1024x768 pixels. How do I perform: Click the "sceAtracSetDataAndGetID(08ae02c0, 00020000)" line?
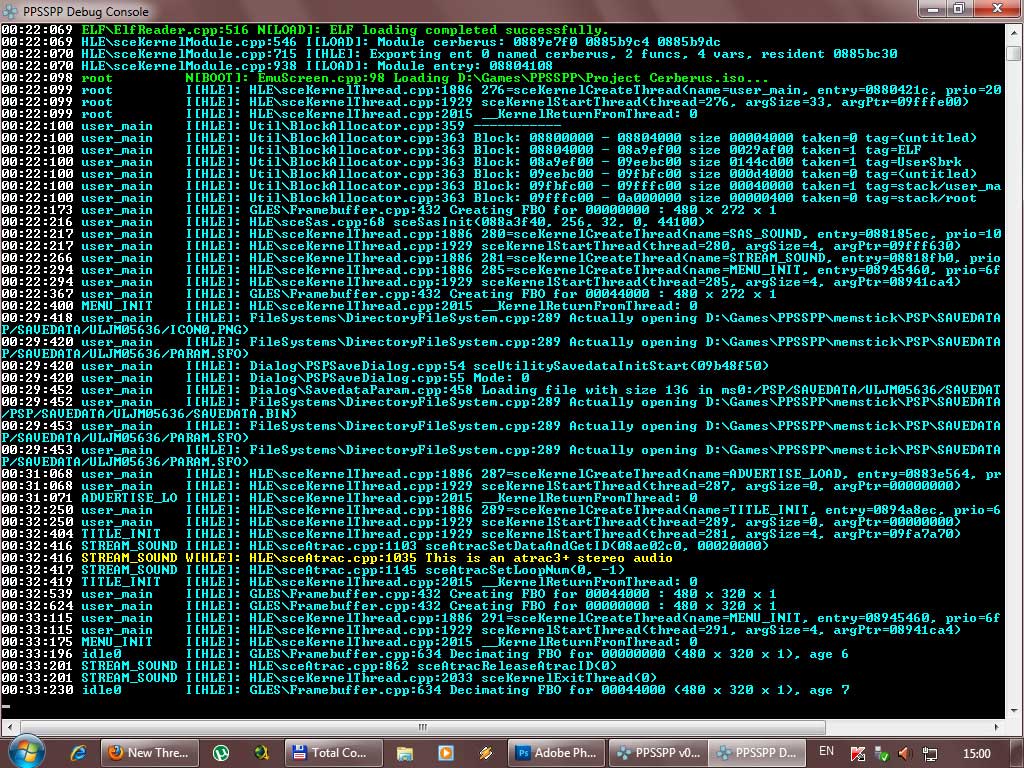385,546
